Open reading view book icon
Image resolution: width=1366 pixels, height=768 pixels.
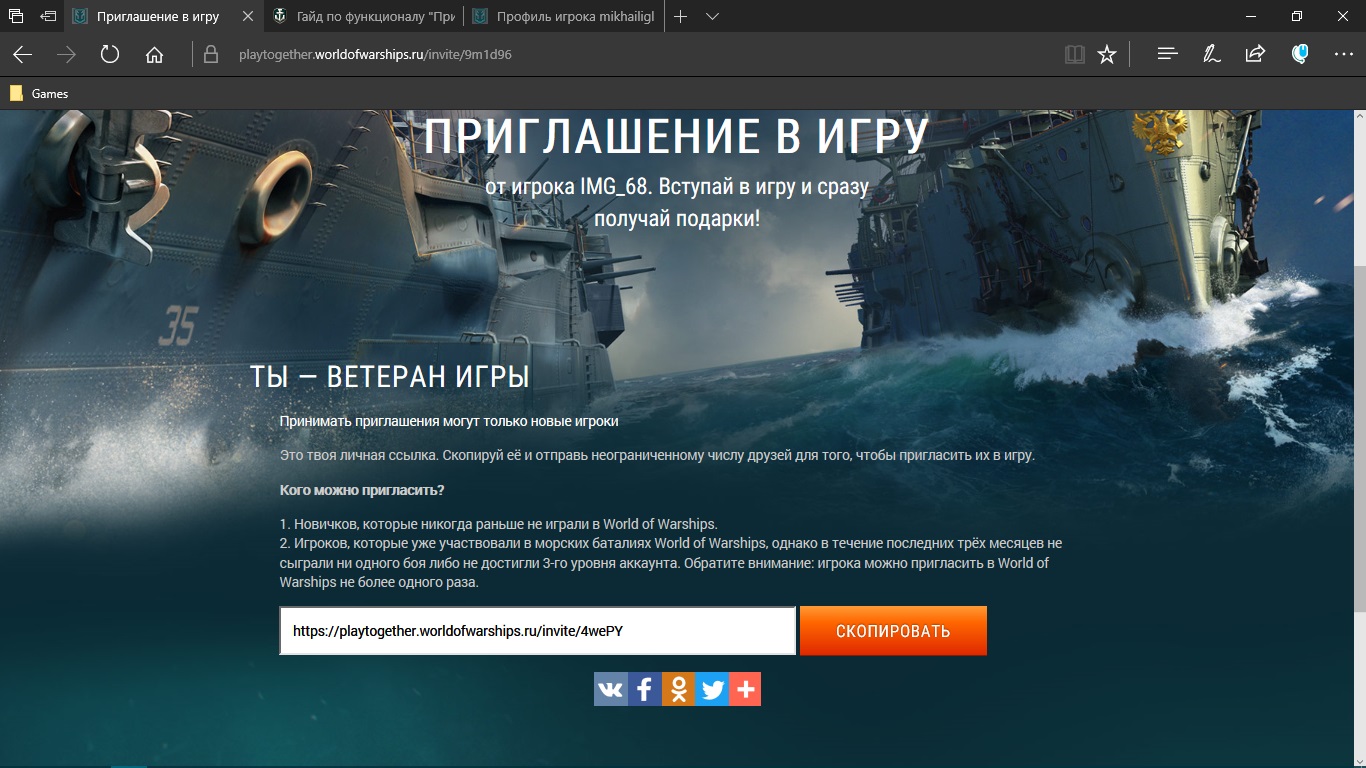tap(1075, 55)
